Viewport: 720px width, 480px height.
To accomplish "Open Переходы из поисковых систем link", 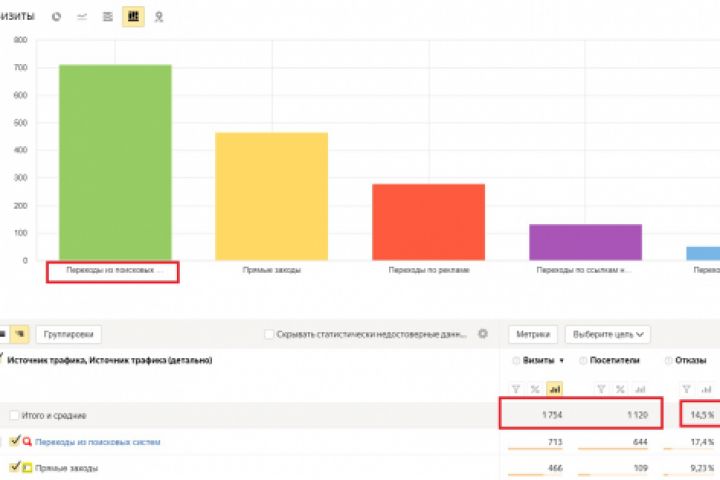I will click(97, 442).
